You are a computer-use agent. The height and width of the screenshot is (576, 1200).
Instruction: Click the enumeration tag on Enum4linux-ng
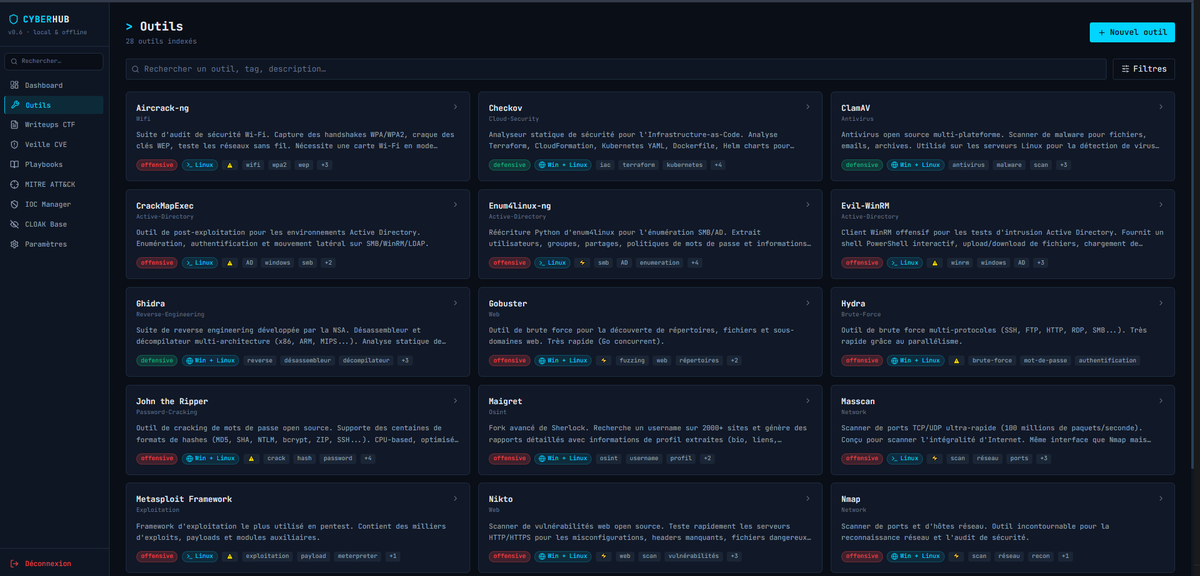click(659, 262)
